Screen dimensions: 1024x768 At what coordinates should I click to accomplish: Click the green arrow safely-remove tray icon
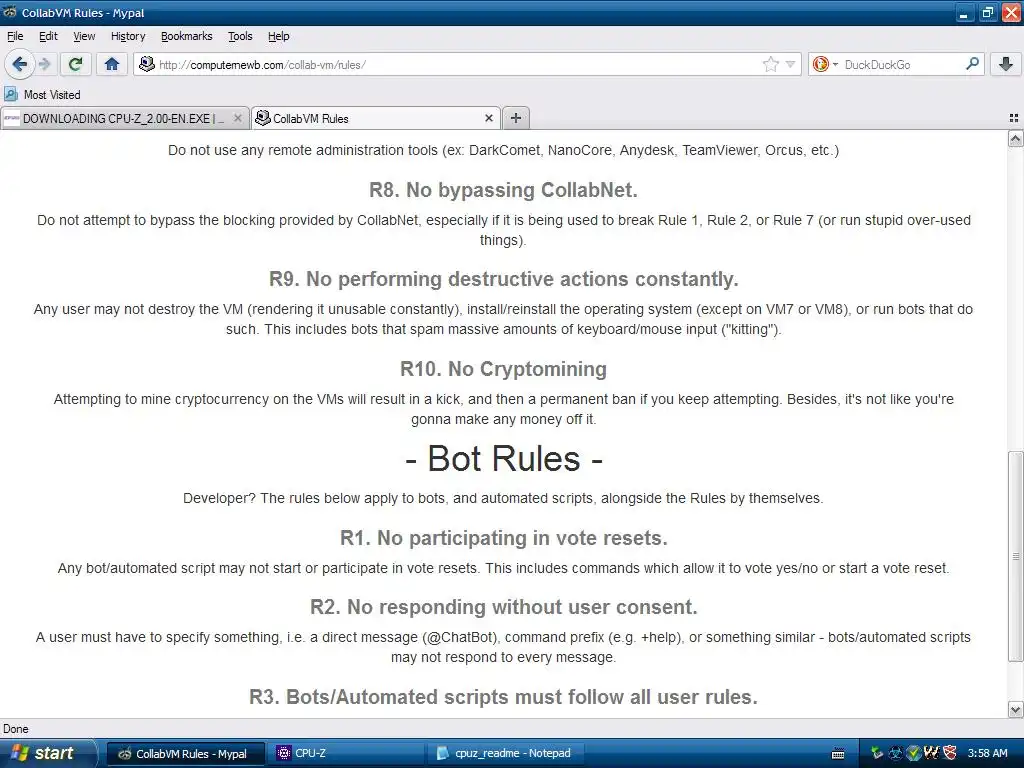[x=877, y=754]
